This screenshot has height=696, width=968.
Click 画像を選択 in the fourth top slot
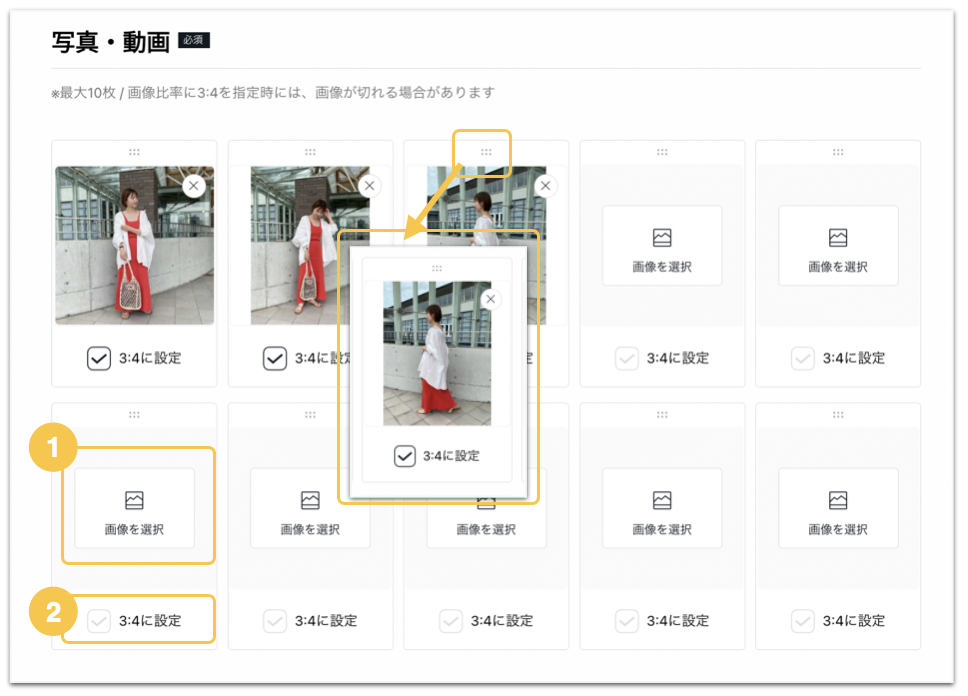tap(662, 246)
